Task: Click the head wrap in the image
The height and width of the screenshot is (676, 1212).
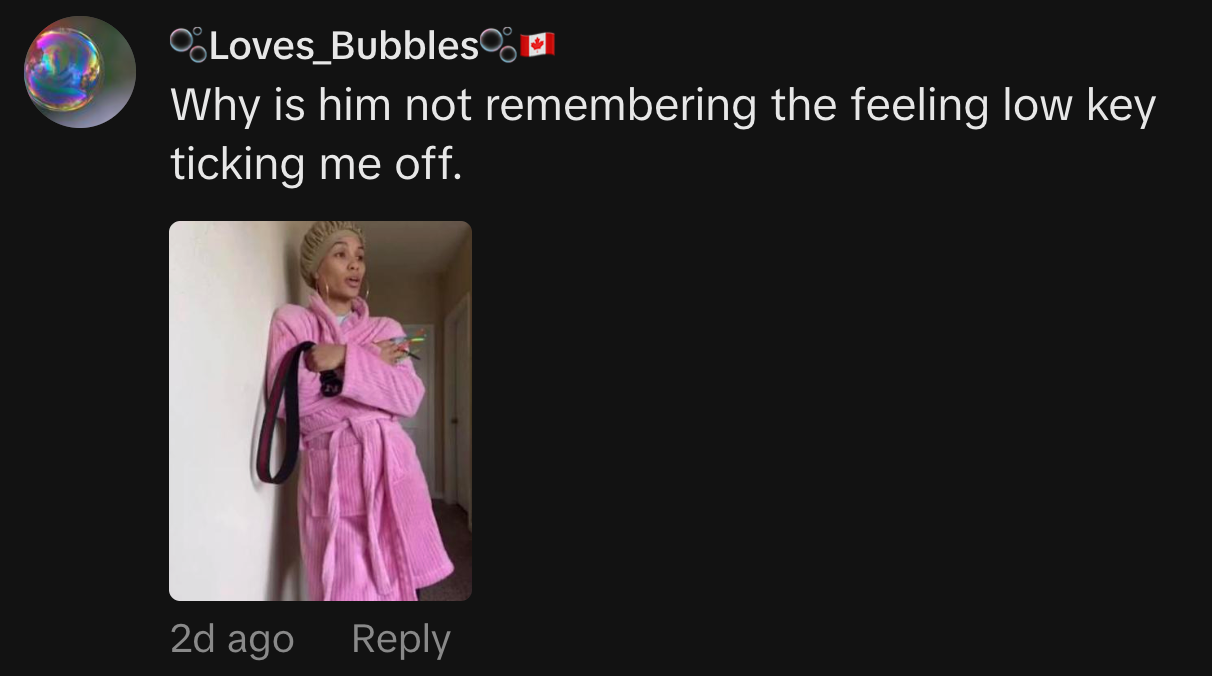Action: pyautogui.click(x=332, y=251)
